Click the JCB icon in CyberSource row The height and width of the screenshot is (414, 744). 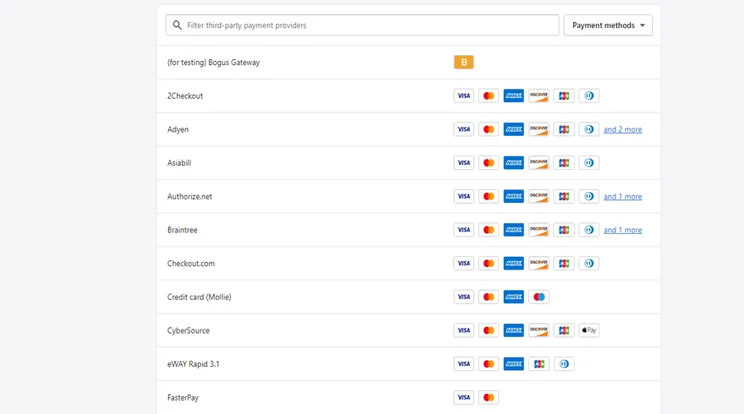(x=564, y=331)
